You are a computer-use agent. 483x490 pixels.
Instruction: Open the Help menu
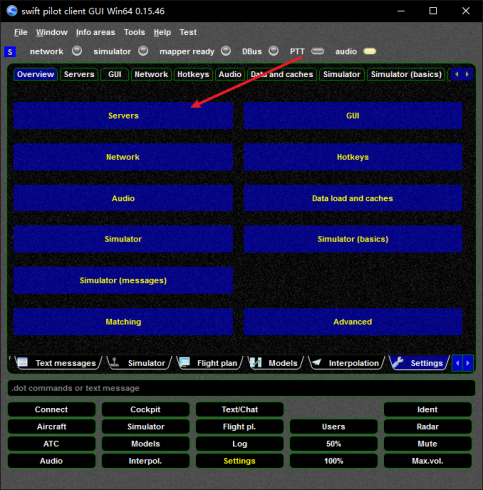coord(162,32)
